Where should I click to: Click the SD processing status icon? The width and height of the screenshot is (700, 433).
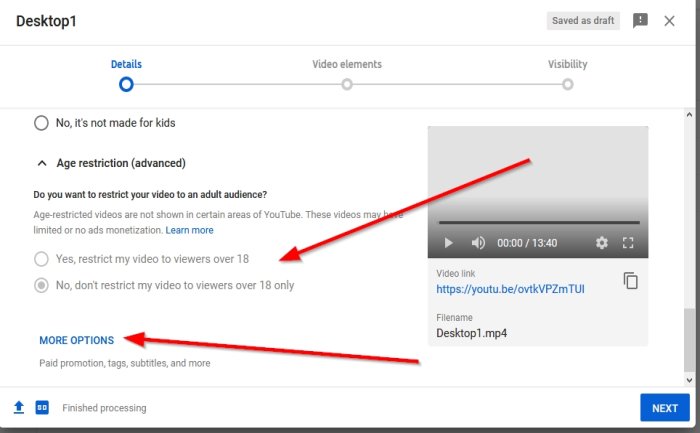coord(42,407)
